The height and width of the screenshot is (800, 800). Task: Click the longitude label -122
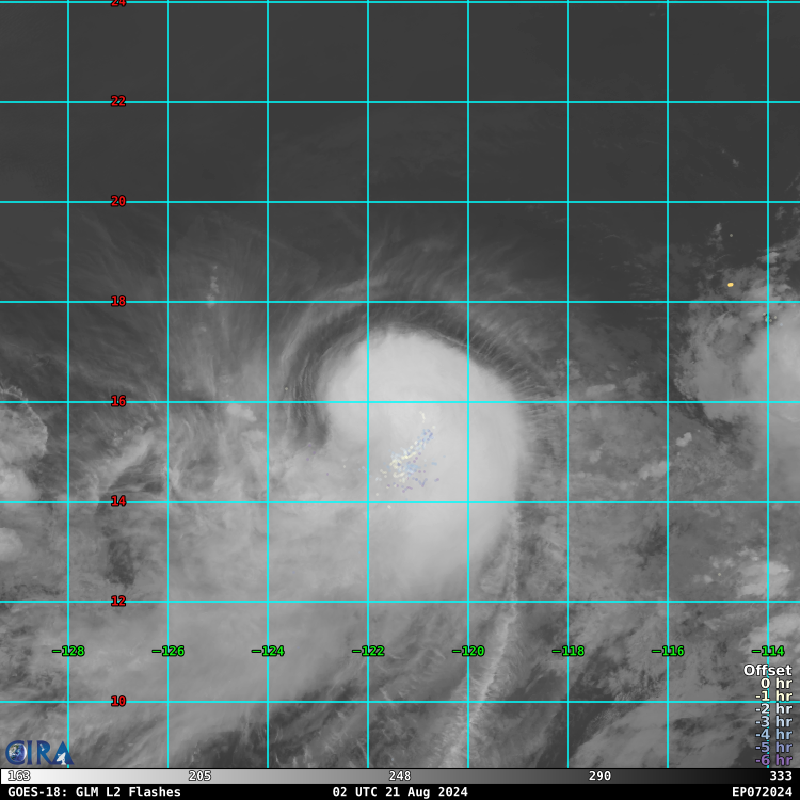tap(368, 651)
